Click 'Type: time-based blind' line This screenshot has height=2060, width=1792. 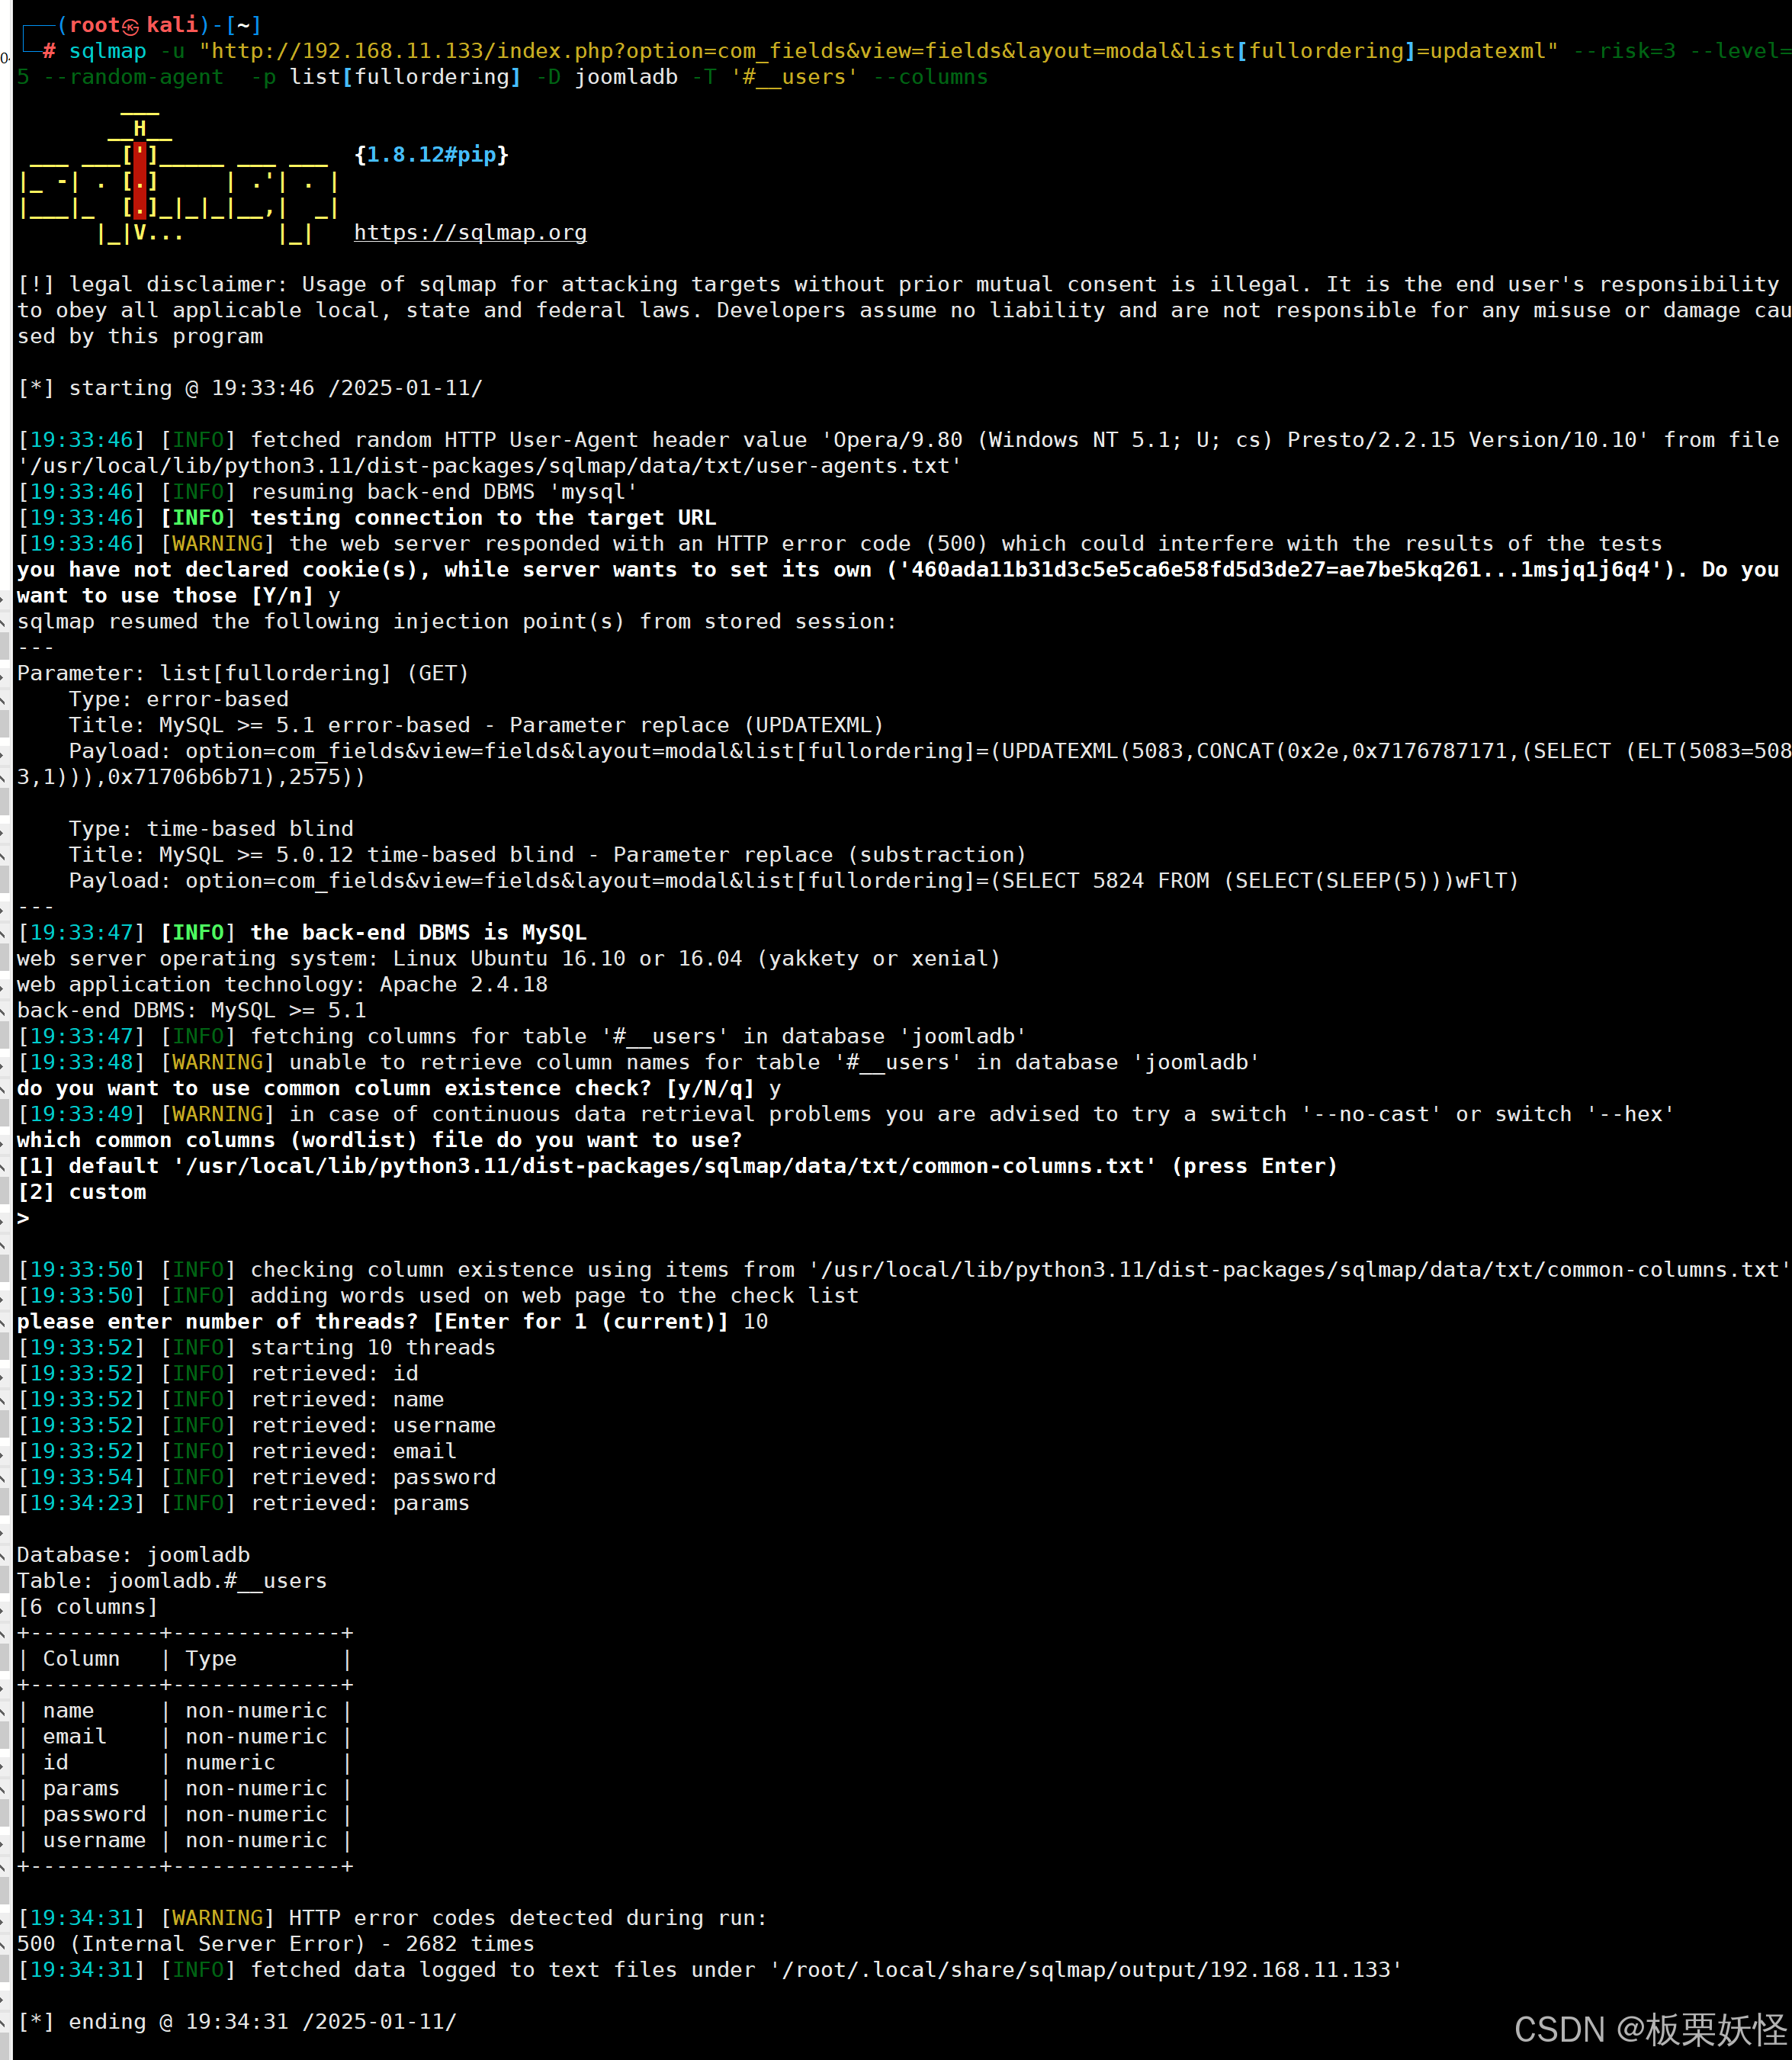point(211,828)
